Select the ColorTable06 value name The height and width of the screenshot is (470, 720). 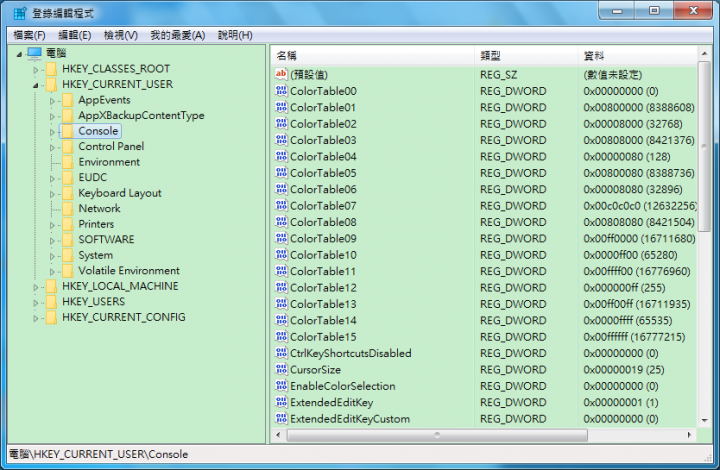[x=323, y=189]
